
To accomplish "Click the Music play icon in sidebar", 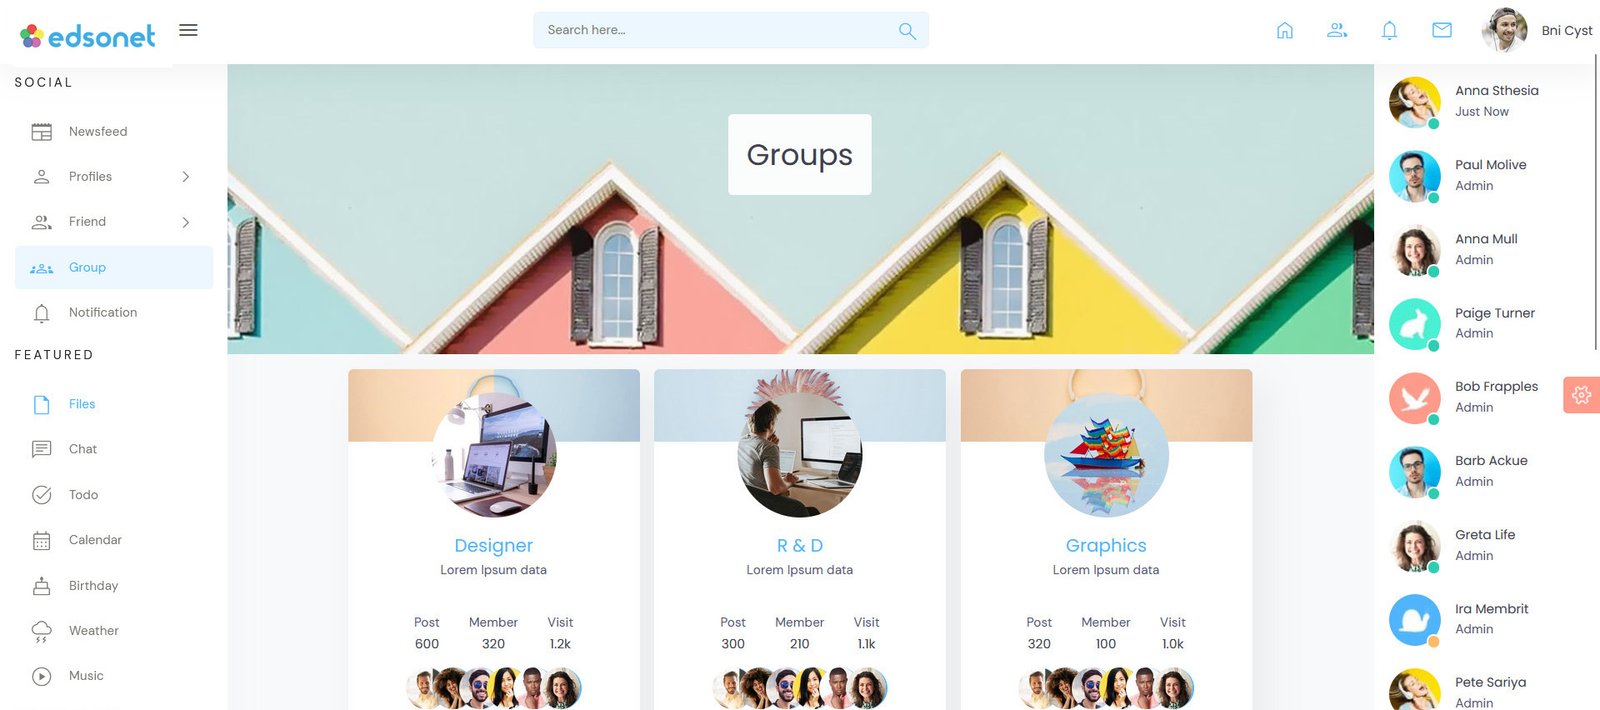I will coord(42,677).
